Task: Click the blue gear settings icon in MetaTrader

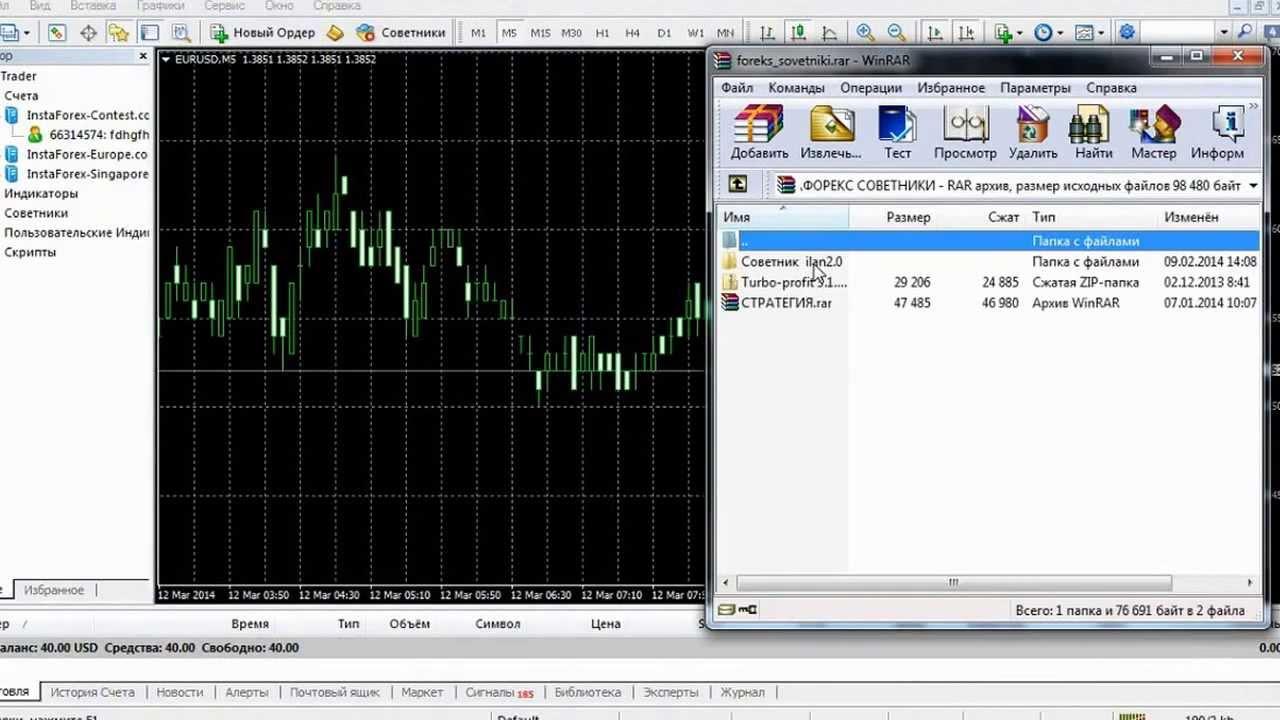Action: tap(1127, 33)
